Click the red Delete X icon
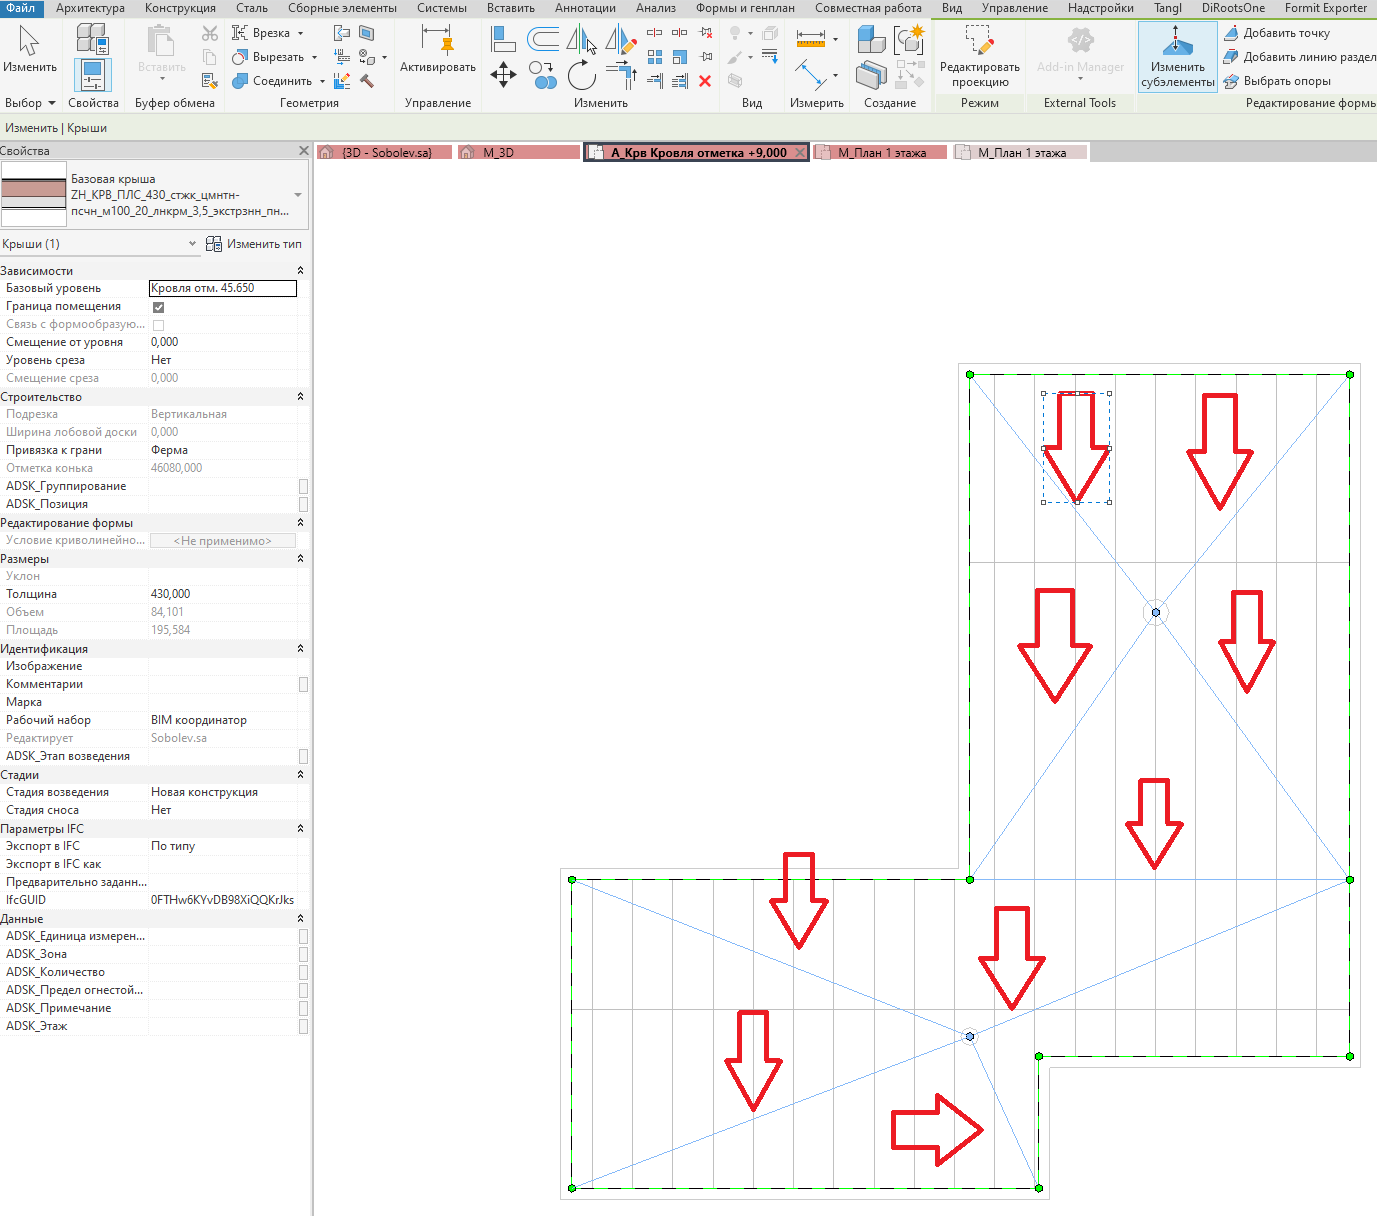Viewport: 1377px width, 1216px height. tap(706, 81)
